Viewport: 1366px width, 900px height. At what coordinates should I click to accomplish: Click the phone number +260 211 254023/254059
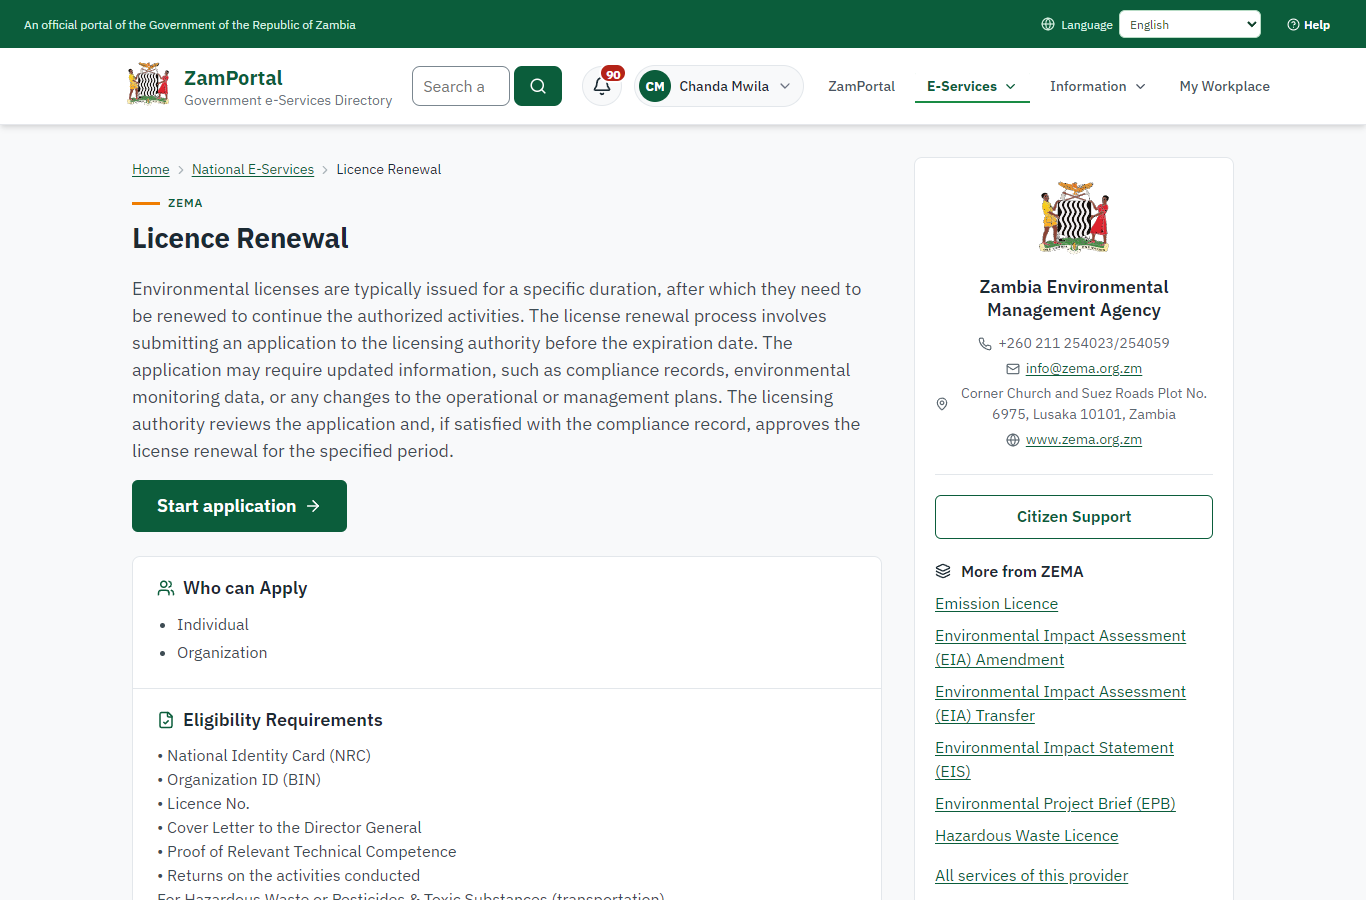click(x=1084, y=343)
